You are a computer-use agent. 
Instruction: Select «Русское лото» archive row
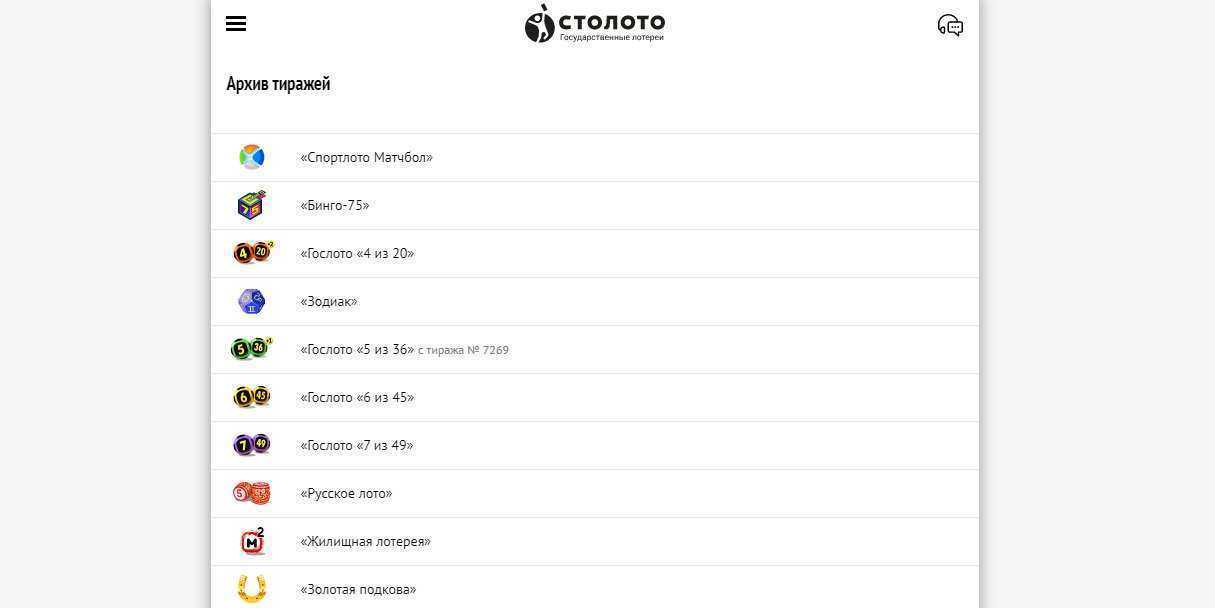click(x=595, y=493)
